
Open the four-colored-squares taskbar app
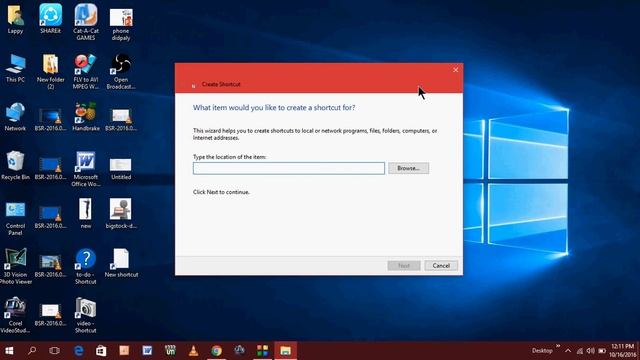tap(262, 351)
